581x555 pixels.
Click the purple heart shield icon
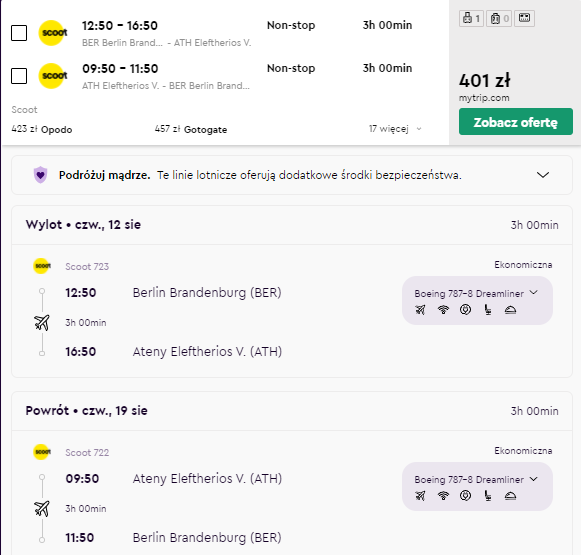coord(40,175)
